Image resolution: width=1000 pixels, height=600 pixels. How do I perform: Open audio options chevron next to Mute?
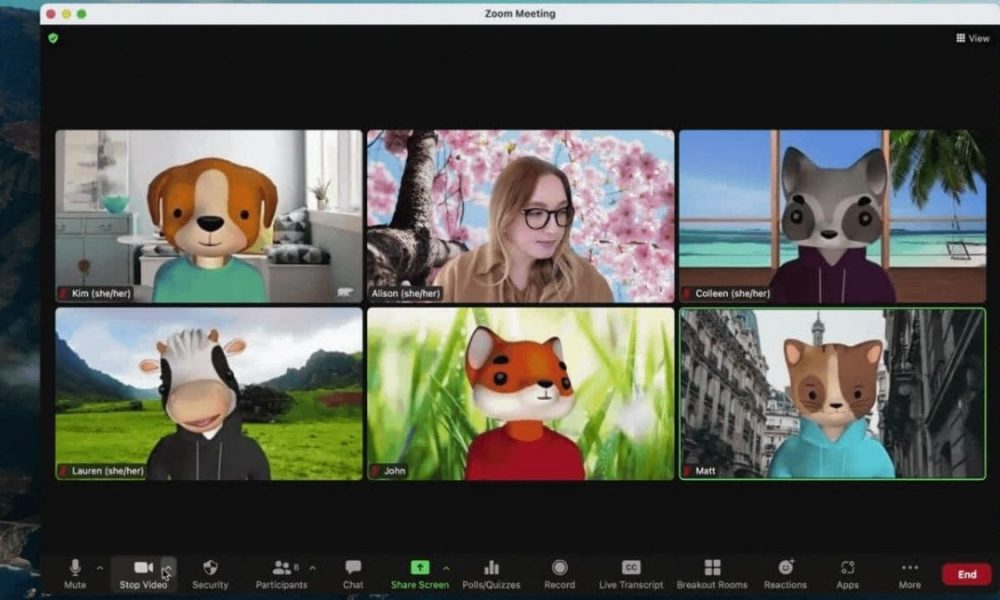(x=100, y=567)
